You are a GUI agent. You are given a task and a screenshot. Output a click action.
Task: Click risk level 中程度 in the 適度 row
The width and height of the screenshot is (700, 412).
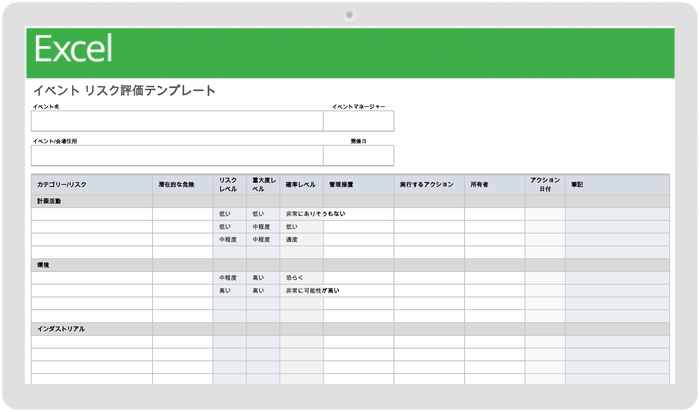228,240
